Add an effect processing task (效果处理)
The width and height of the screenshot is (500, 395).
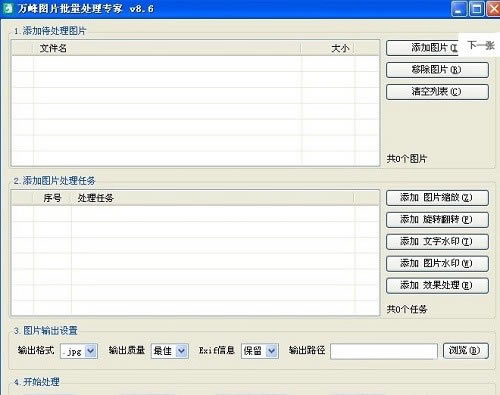[437, 286]
